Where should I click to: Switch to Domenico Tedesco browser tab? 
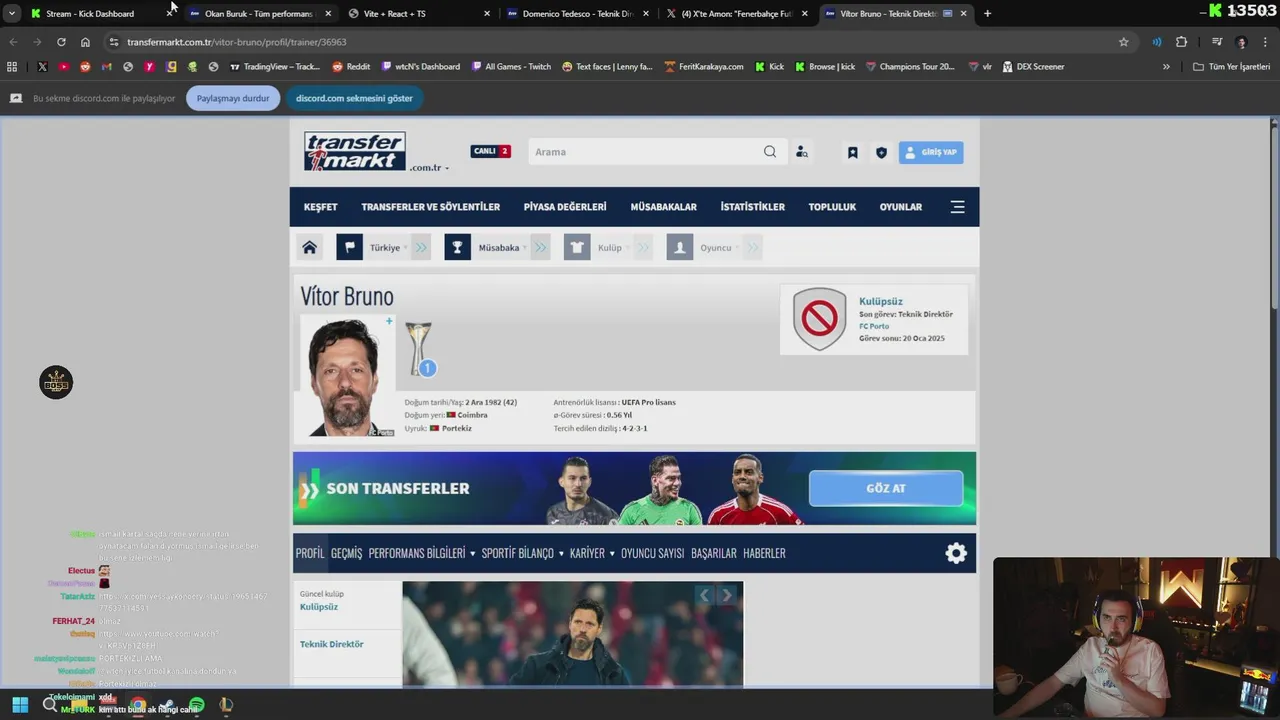(577, 13)
